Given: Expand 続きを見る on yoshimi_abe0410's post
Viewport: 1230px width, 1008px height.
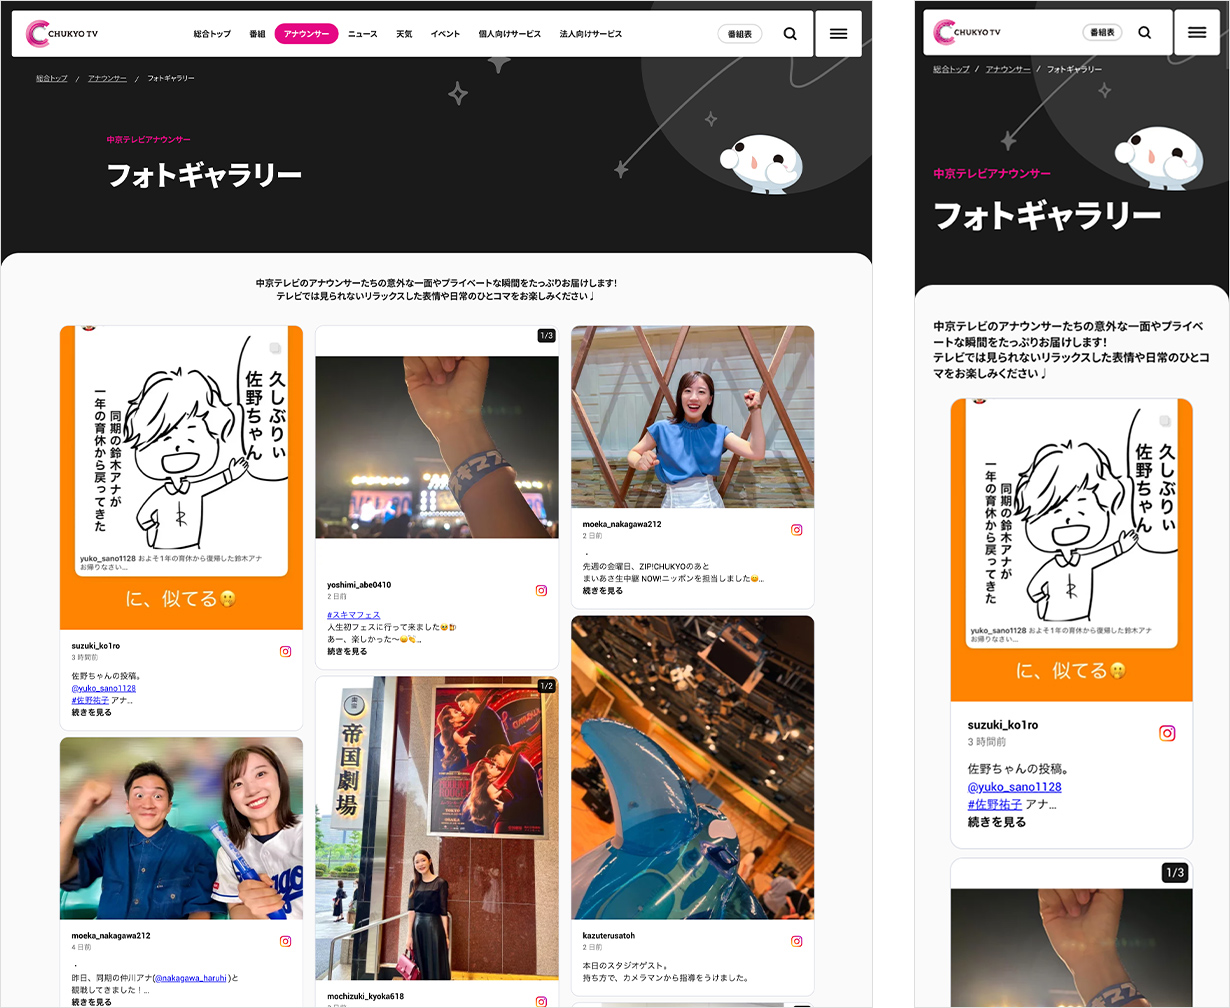Looking at the screenshot, I should click(347, 651).
